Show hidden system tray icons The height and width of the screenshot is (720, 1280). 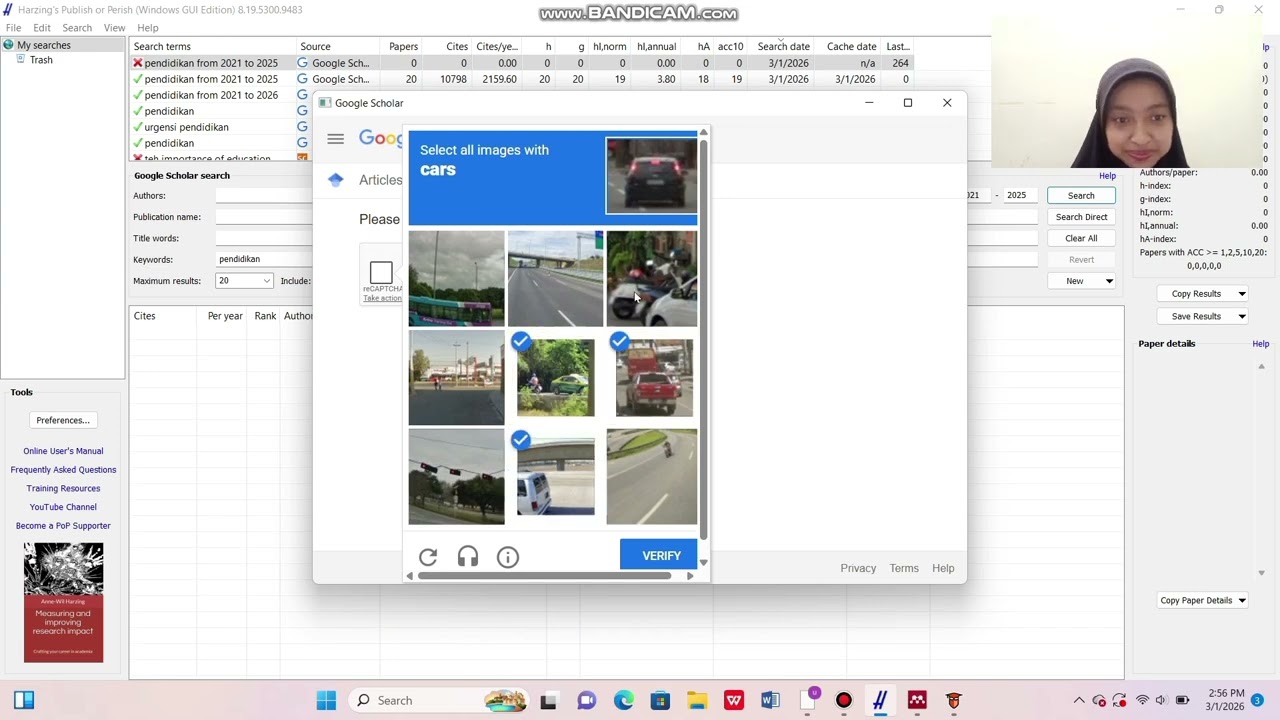1078,701
